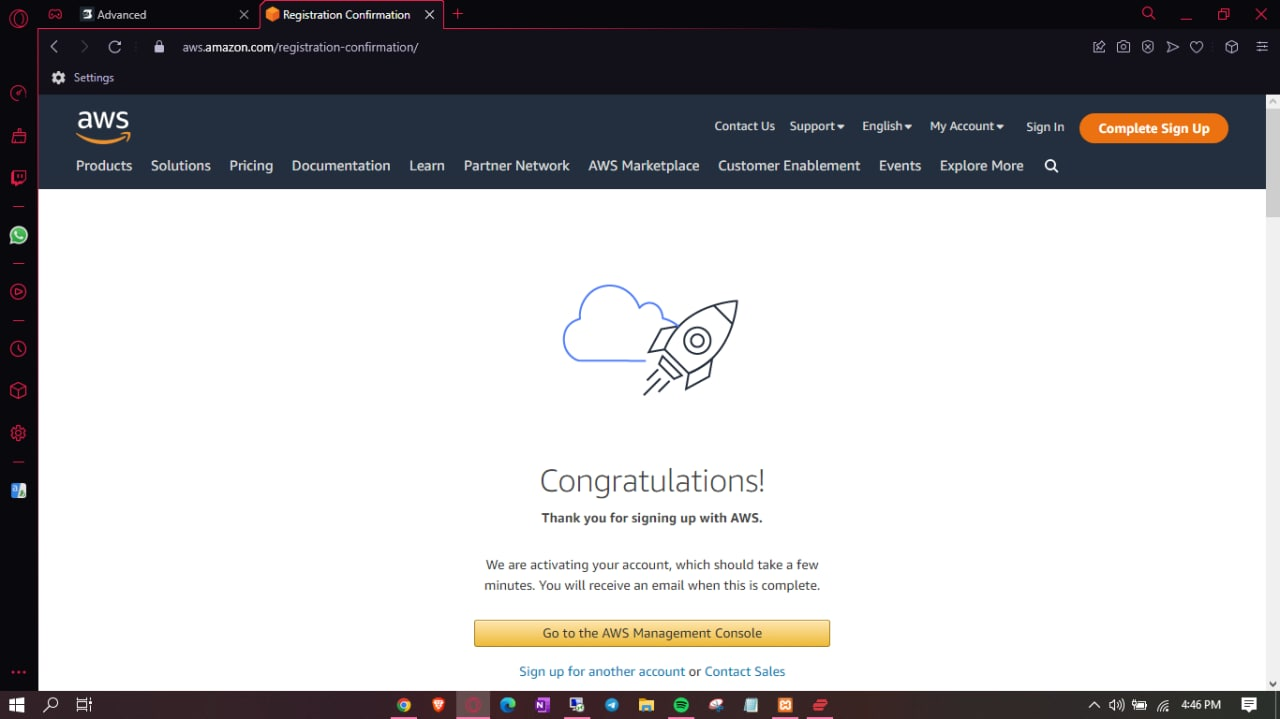
Task: Open GX Control speedometer in sidebar
Action: (x=18, y=93)
